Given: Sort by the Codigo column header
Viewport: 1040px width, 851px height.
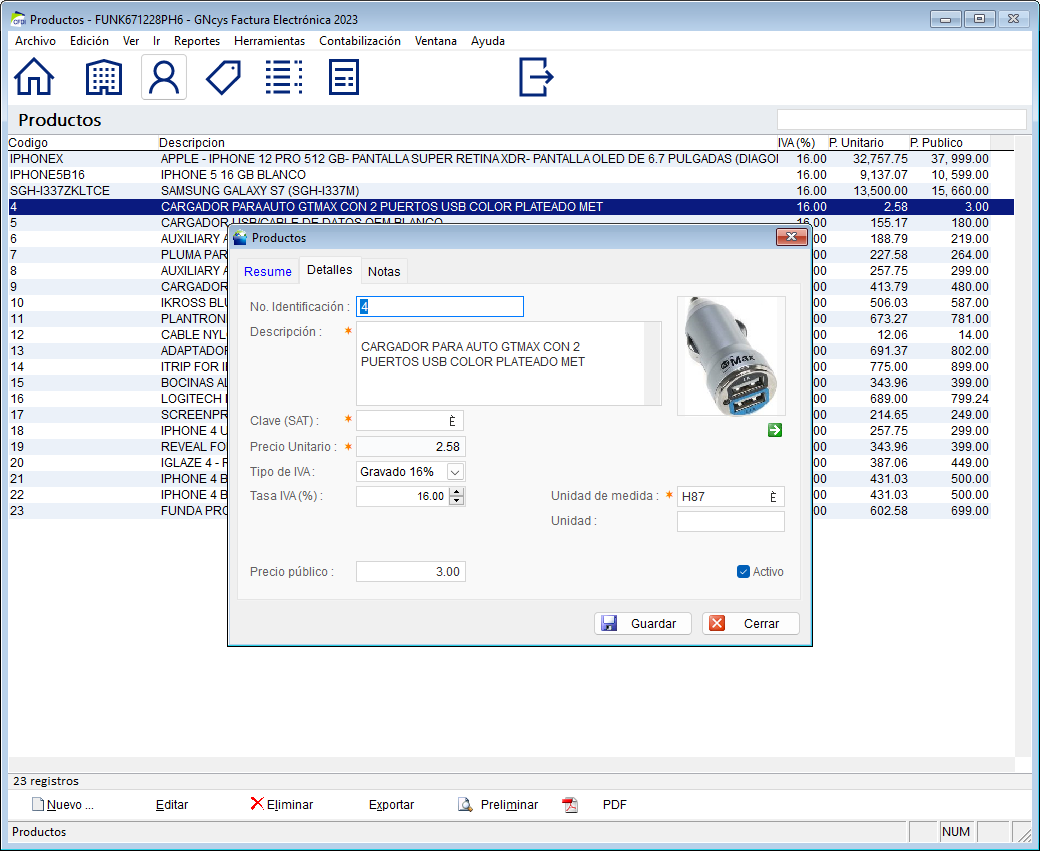Looking at the screenshot, I should [x=82, y=143].
